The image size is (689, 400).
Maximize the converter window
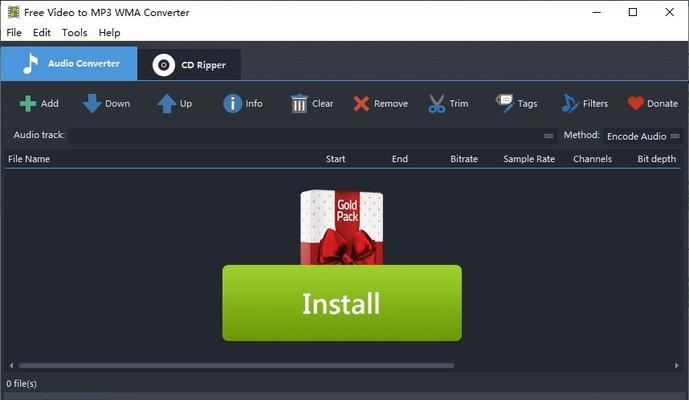(x=633, y=12)
